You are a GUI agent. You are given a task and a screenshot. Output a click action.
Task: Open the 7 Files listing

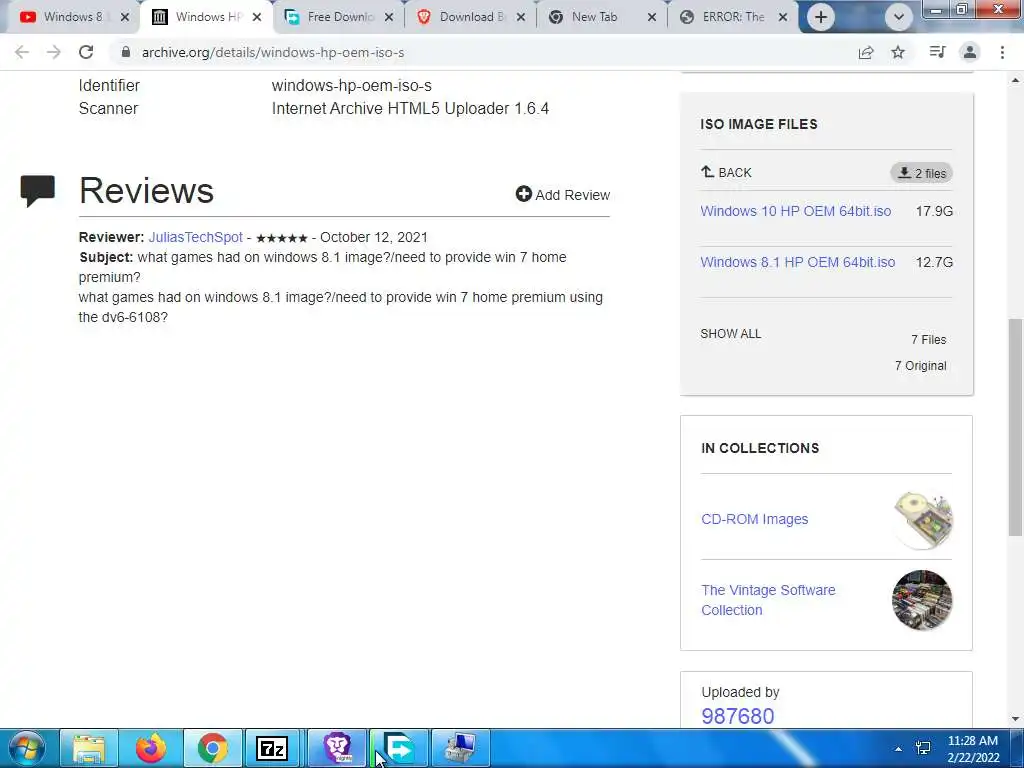pos(929,340)
